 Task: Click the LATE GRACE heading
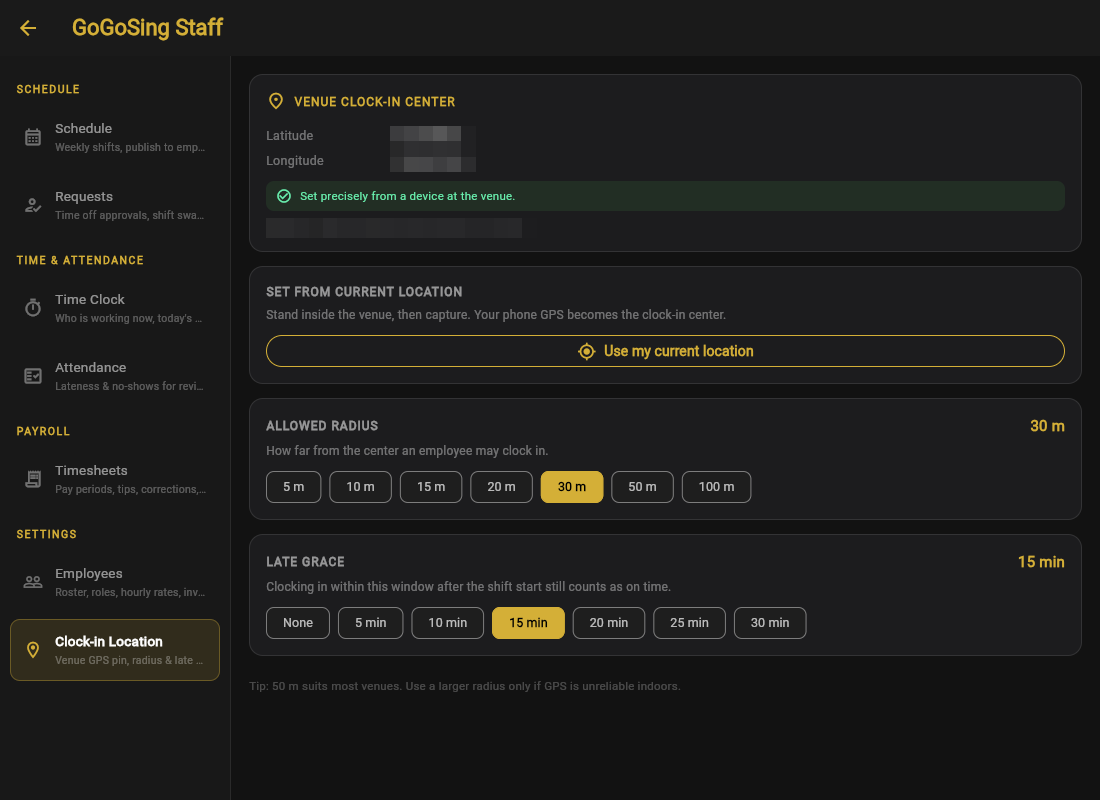305,562
